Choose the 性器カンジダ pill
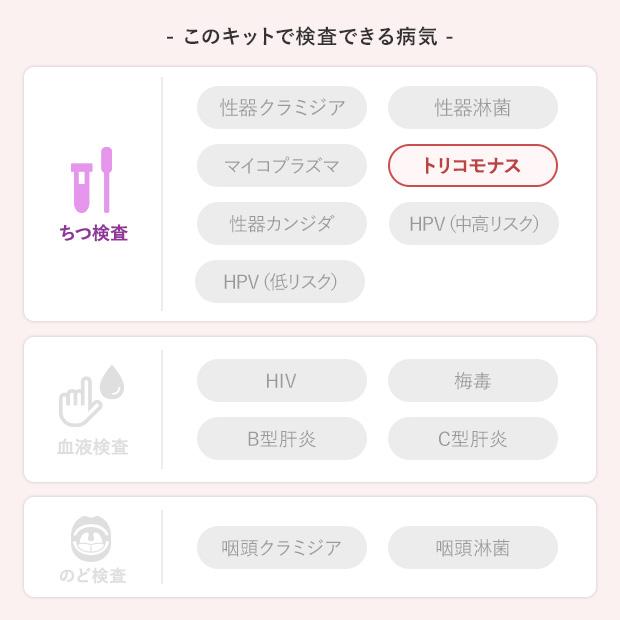 click(282, 224)
